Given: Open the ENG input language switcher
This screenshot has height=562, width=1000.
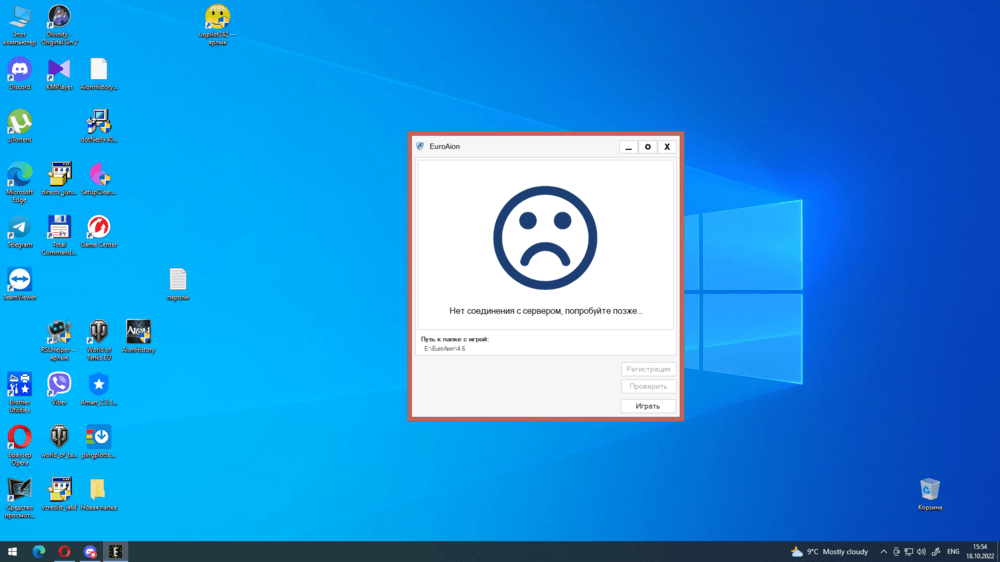Looking at the screenshot, I should (953, 551).
